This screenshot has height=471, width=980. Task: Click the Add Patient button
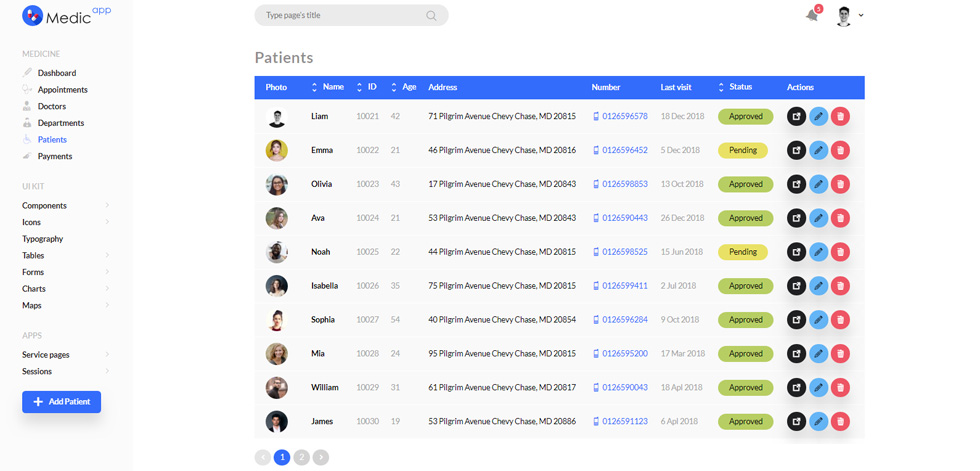[61, 402]
